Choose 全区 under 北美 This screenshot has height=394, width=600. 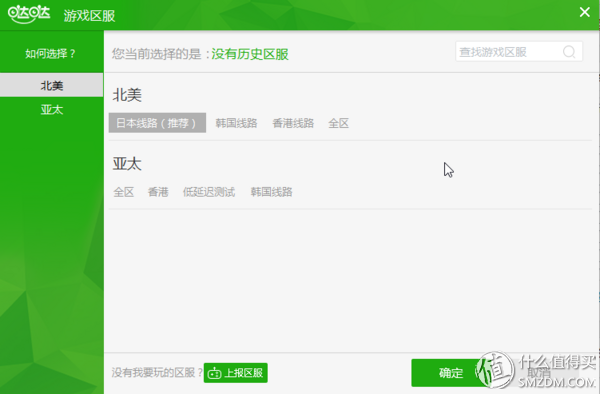pos(339,123)
